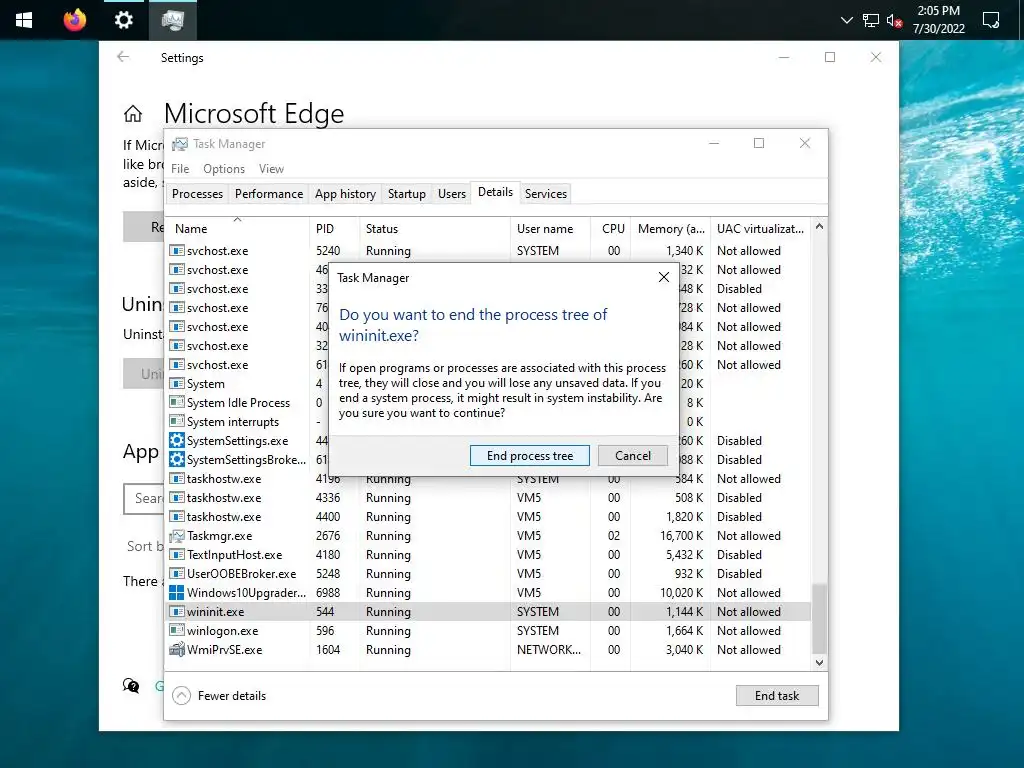Select winlogon.exe process icon
The height and width of the screenshot is (768, 1024).
tap(176, 630)
